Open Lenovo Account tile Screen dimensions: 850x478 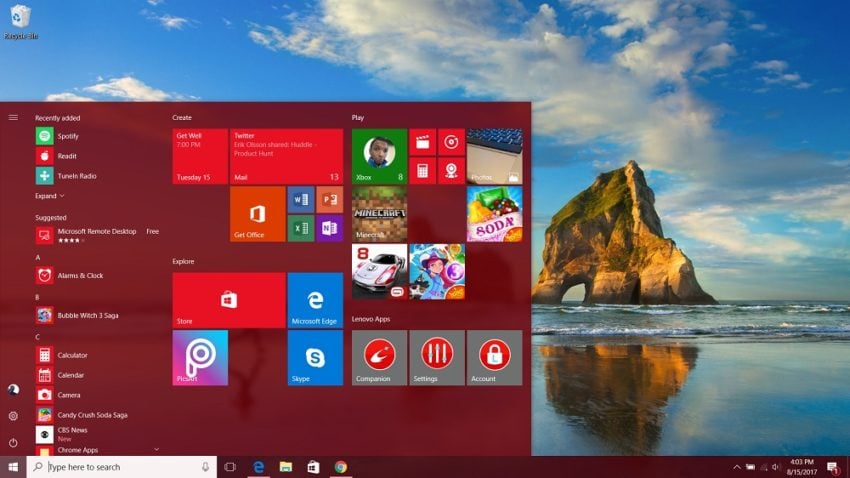[494, 358]
